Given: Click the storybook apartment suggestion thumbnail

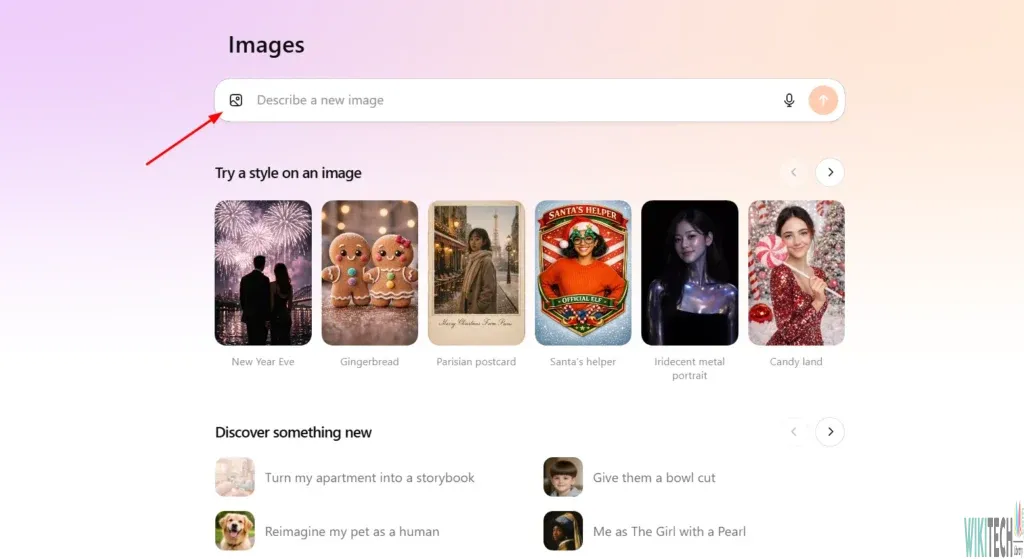Looking at the screenshot, I should click(x=235, y=477).
